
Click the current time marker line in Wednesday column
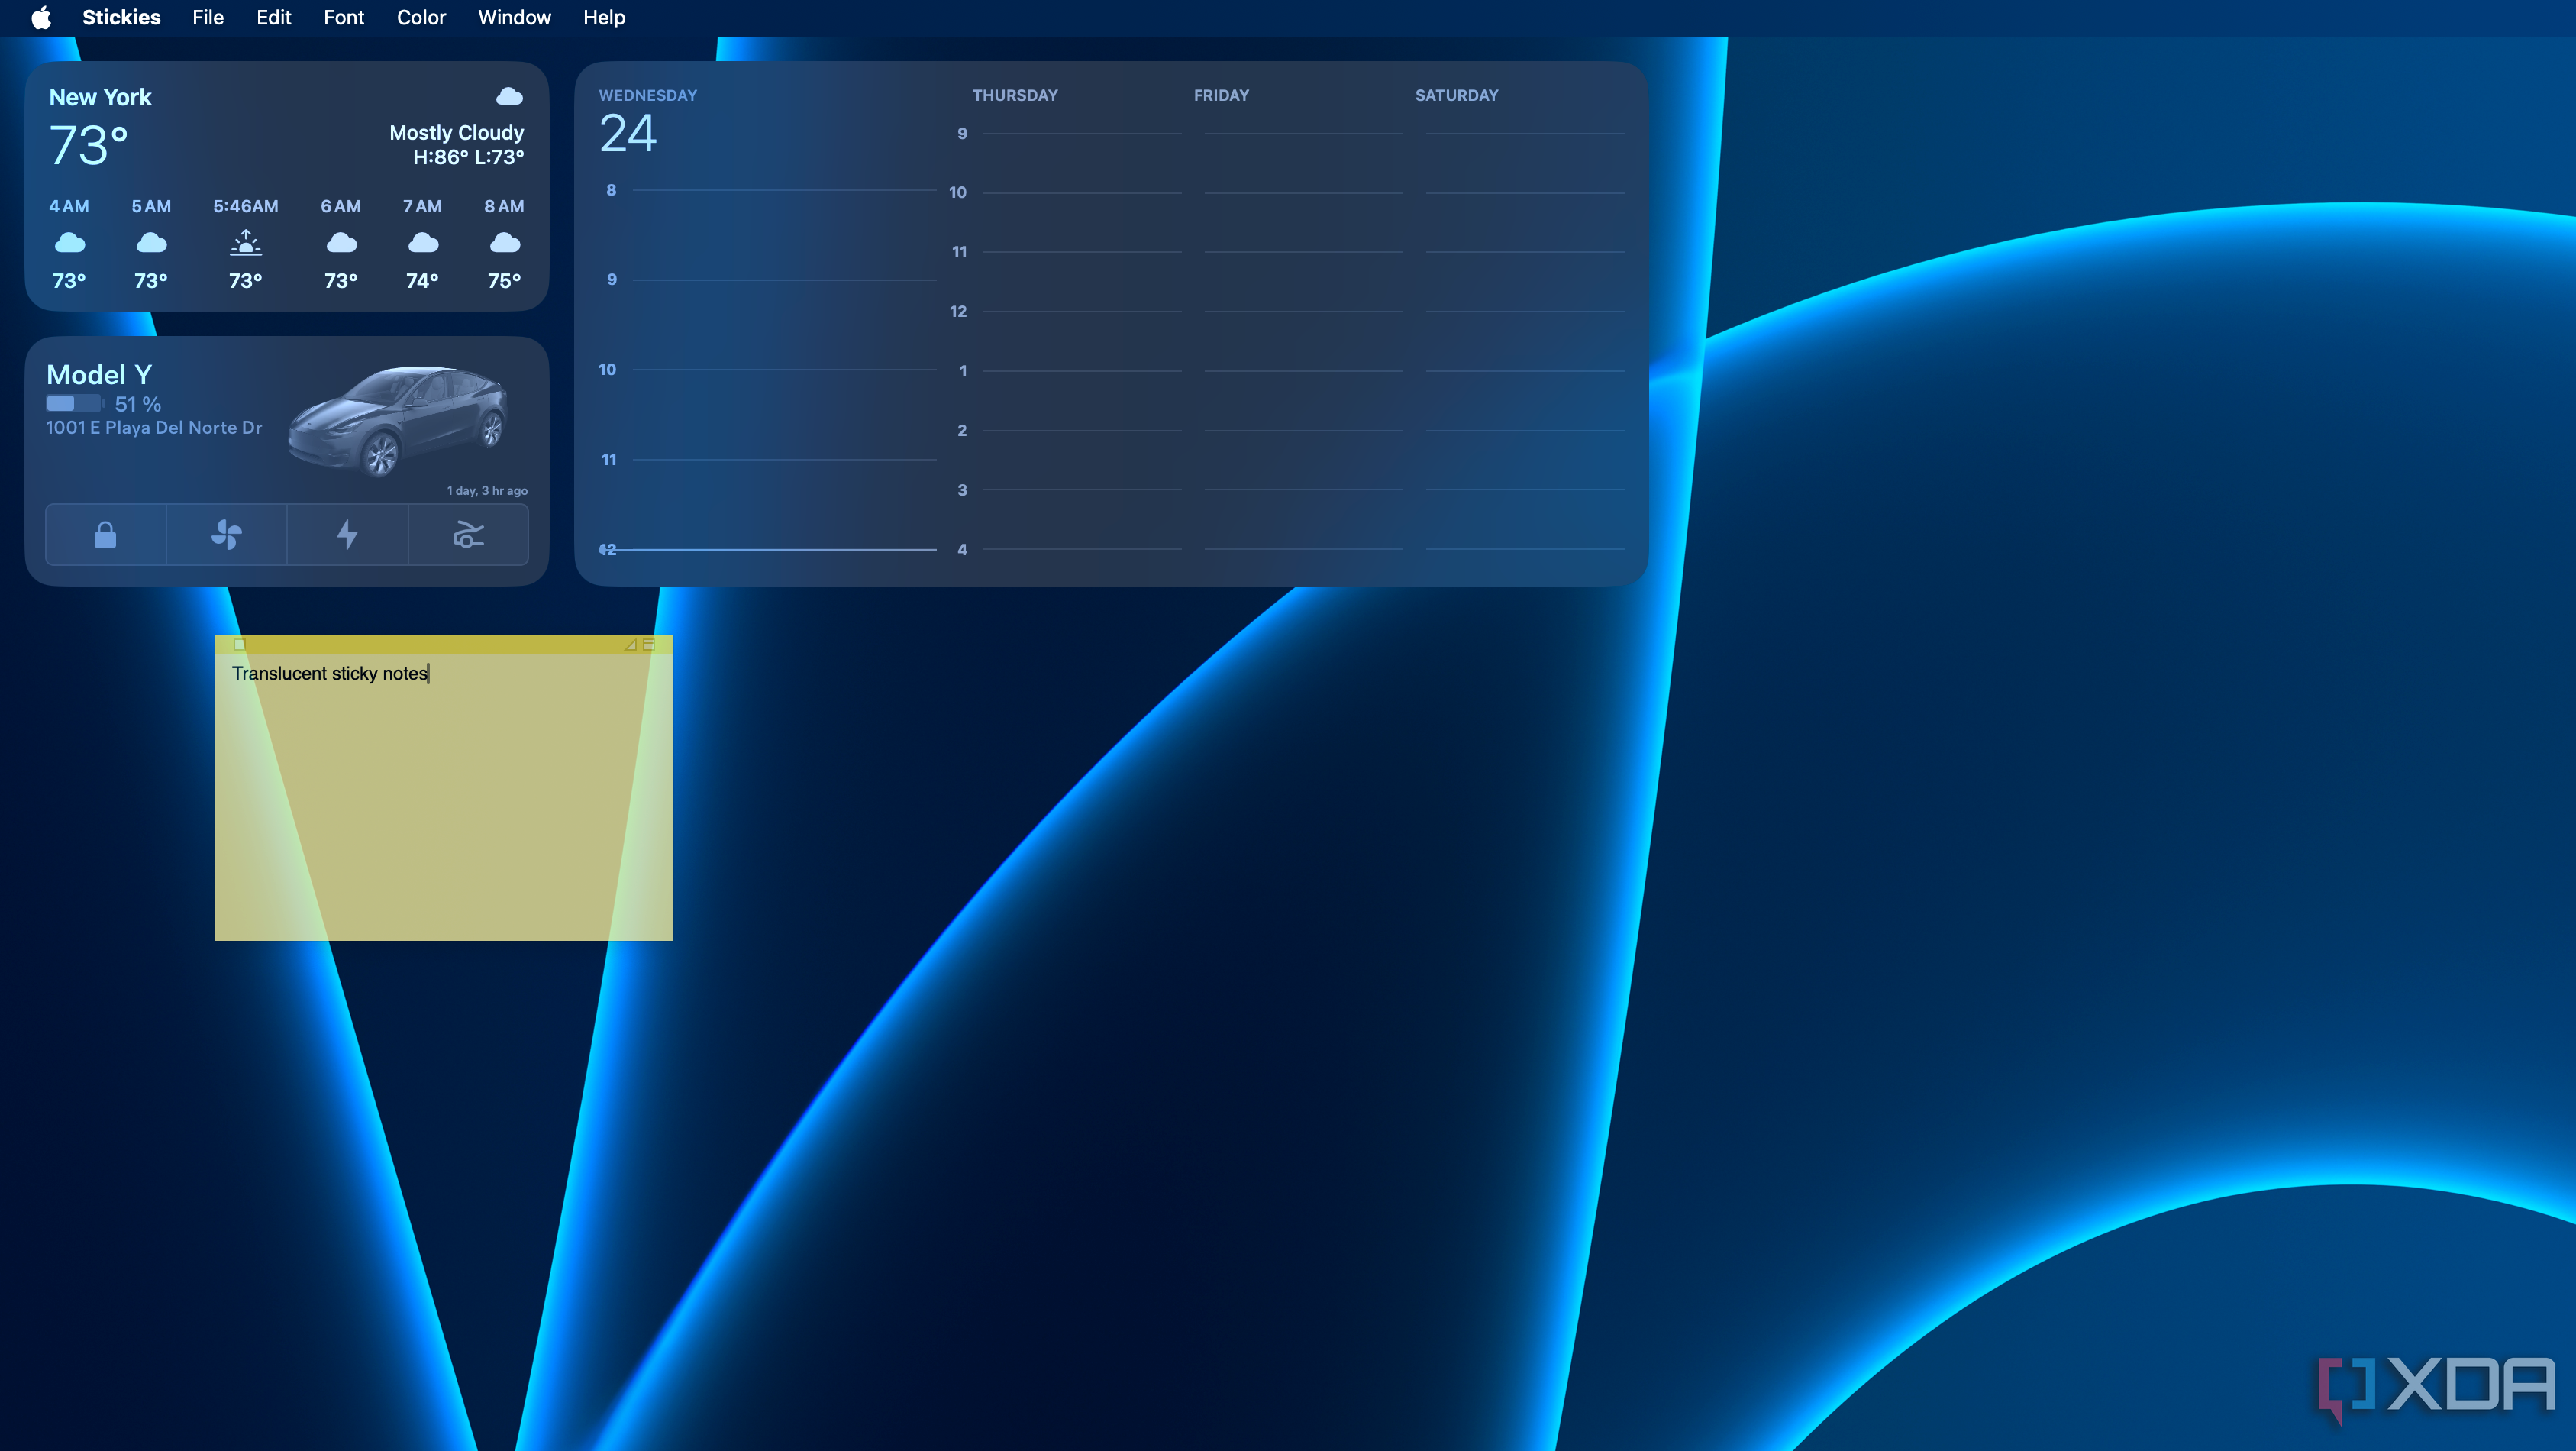[768, 549]
